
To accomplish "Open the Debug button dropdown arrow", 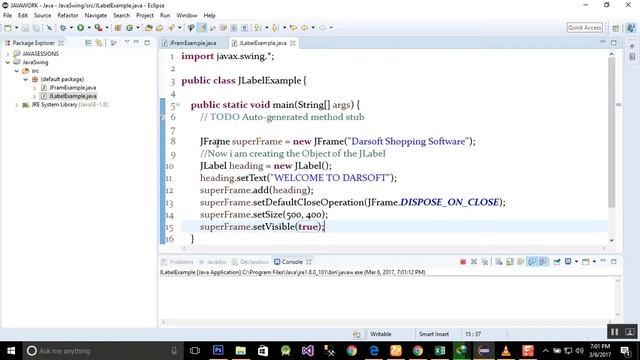I will click(x=71, y=28).
